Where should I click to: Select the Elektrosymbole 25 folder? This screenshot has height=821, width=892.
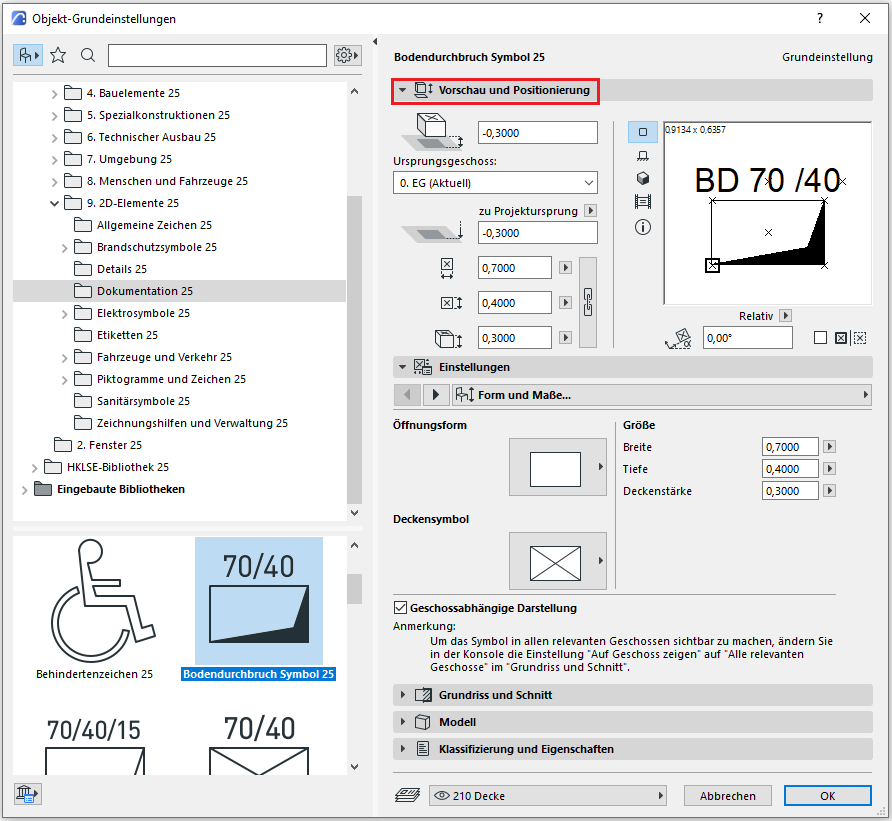143,313
